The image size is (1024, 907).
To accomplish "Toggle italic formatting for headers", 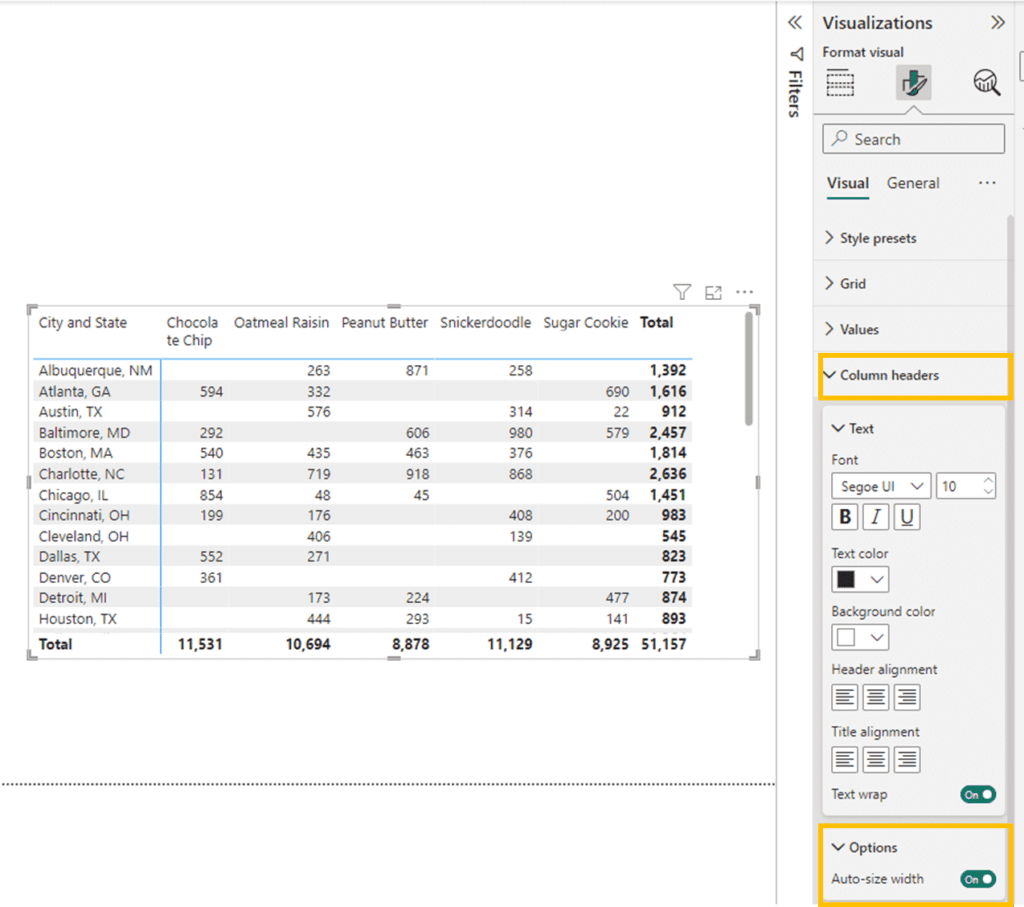I will tap(875, 517).
